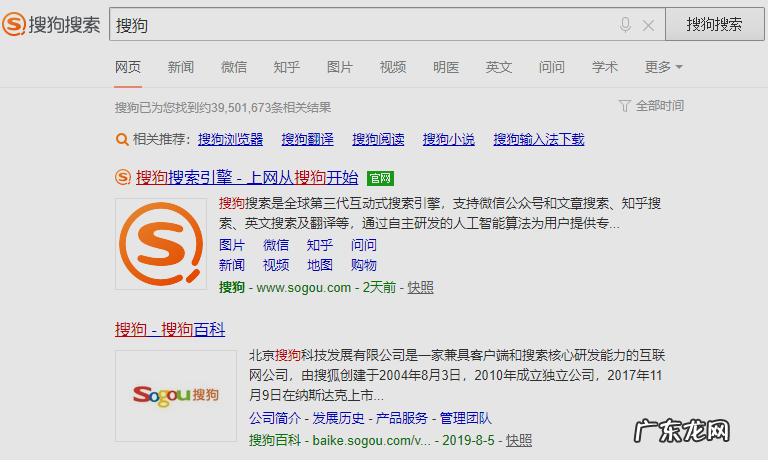
Task: Click the small Sogou icon beside first result
Action: coord(123,177)
